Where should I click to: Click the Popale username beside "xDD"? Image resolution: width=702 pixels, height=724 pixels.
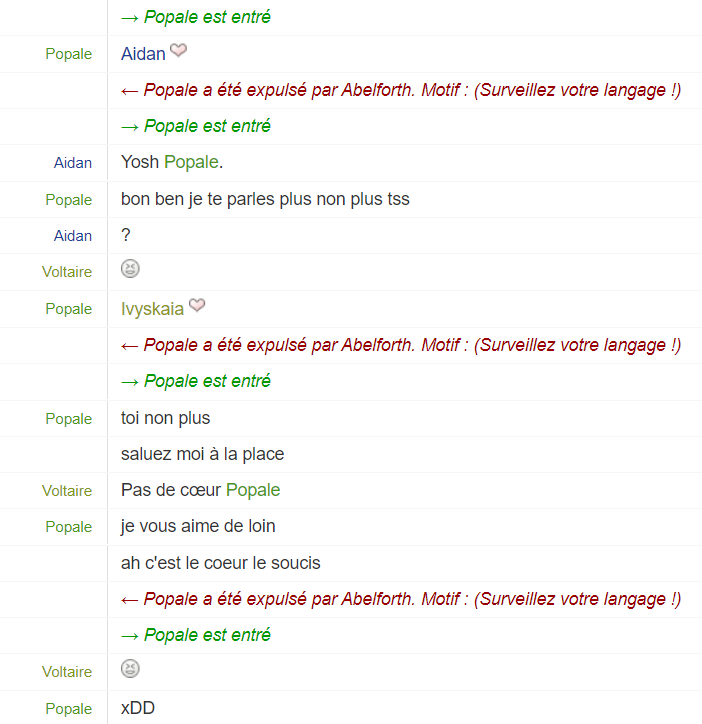tap(69, 709)
